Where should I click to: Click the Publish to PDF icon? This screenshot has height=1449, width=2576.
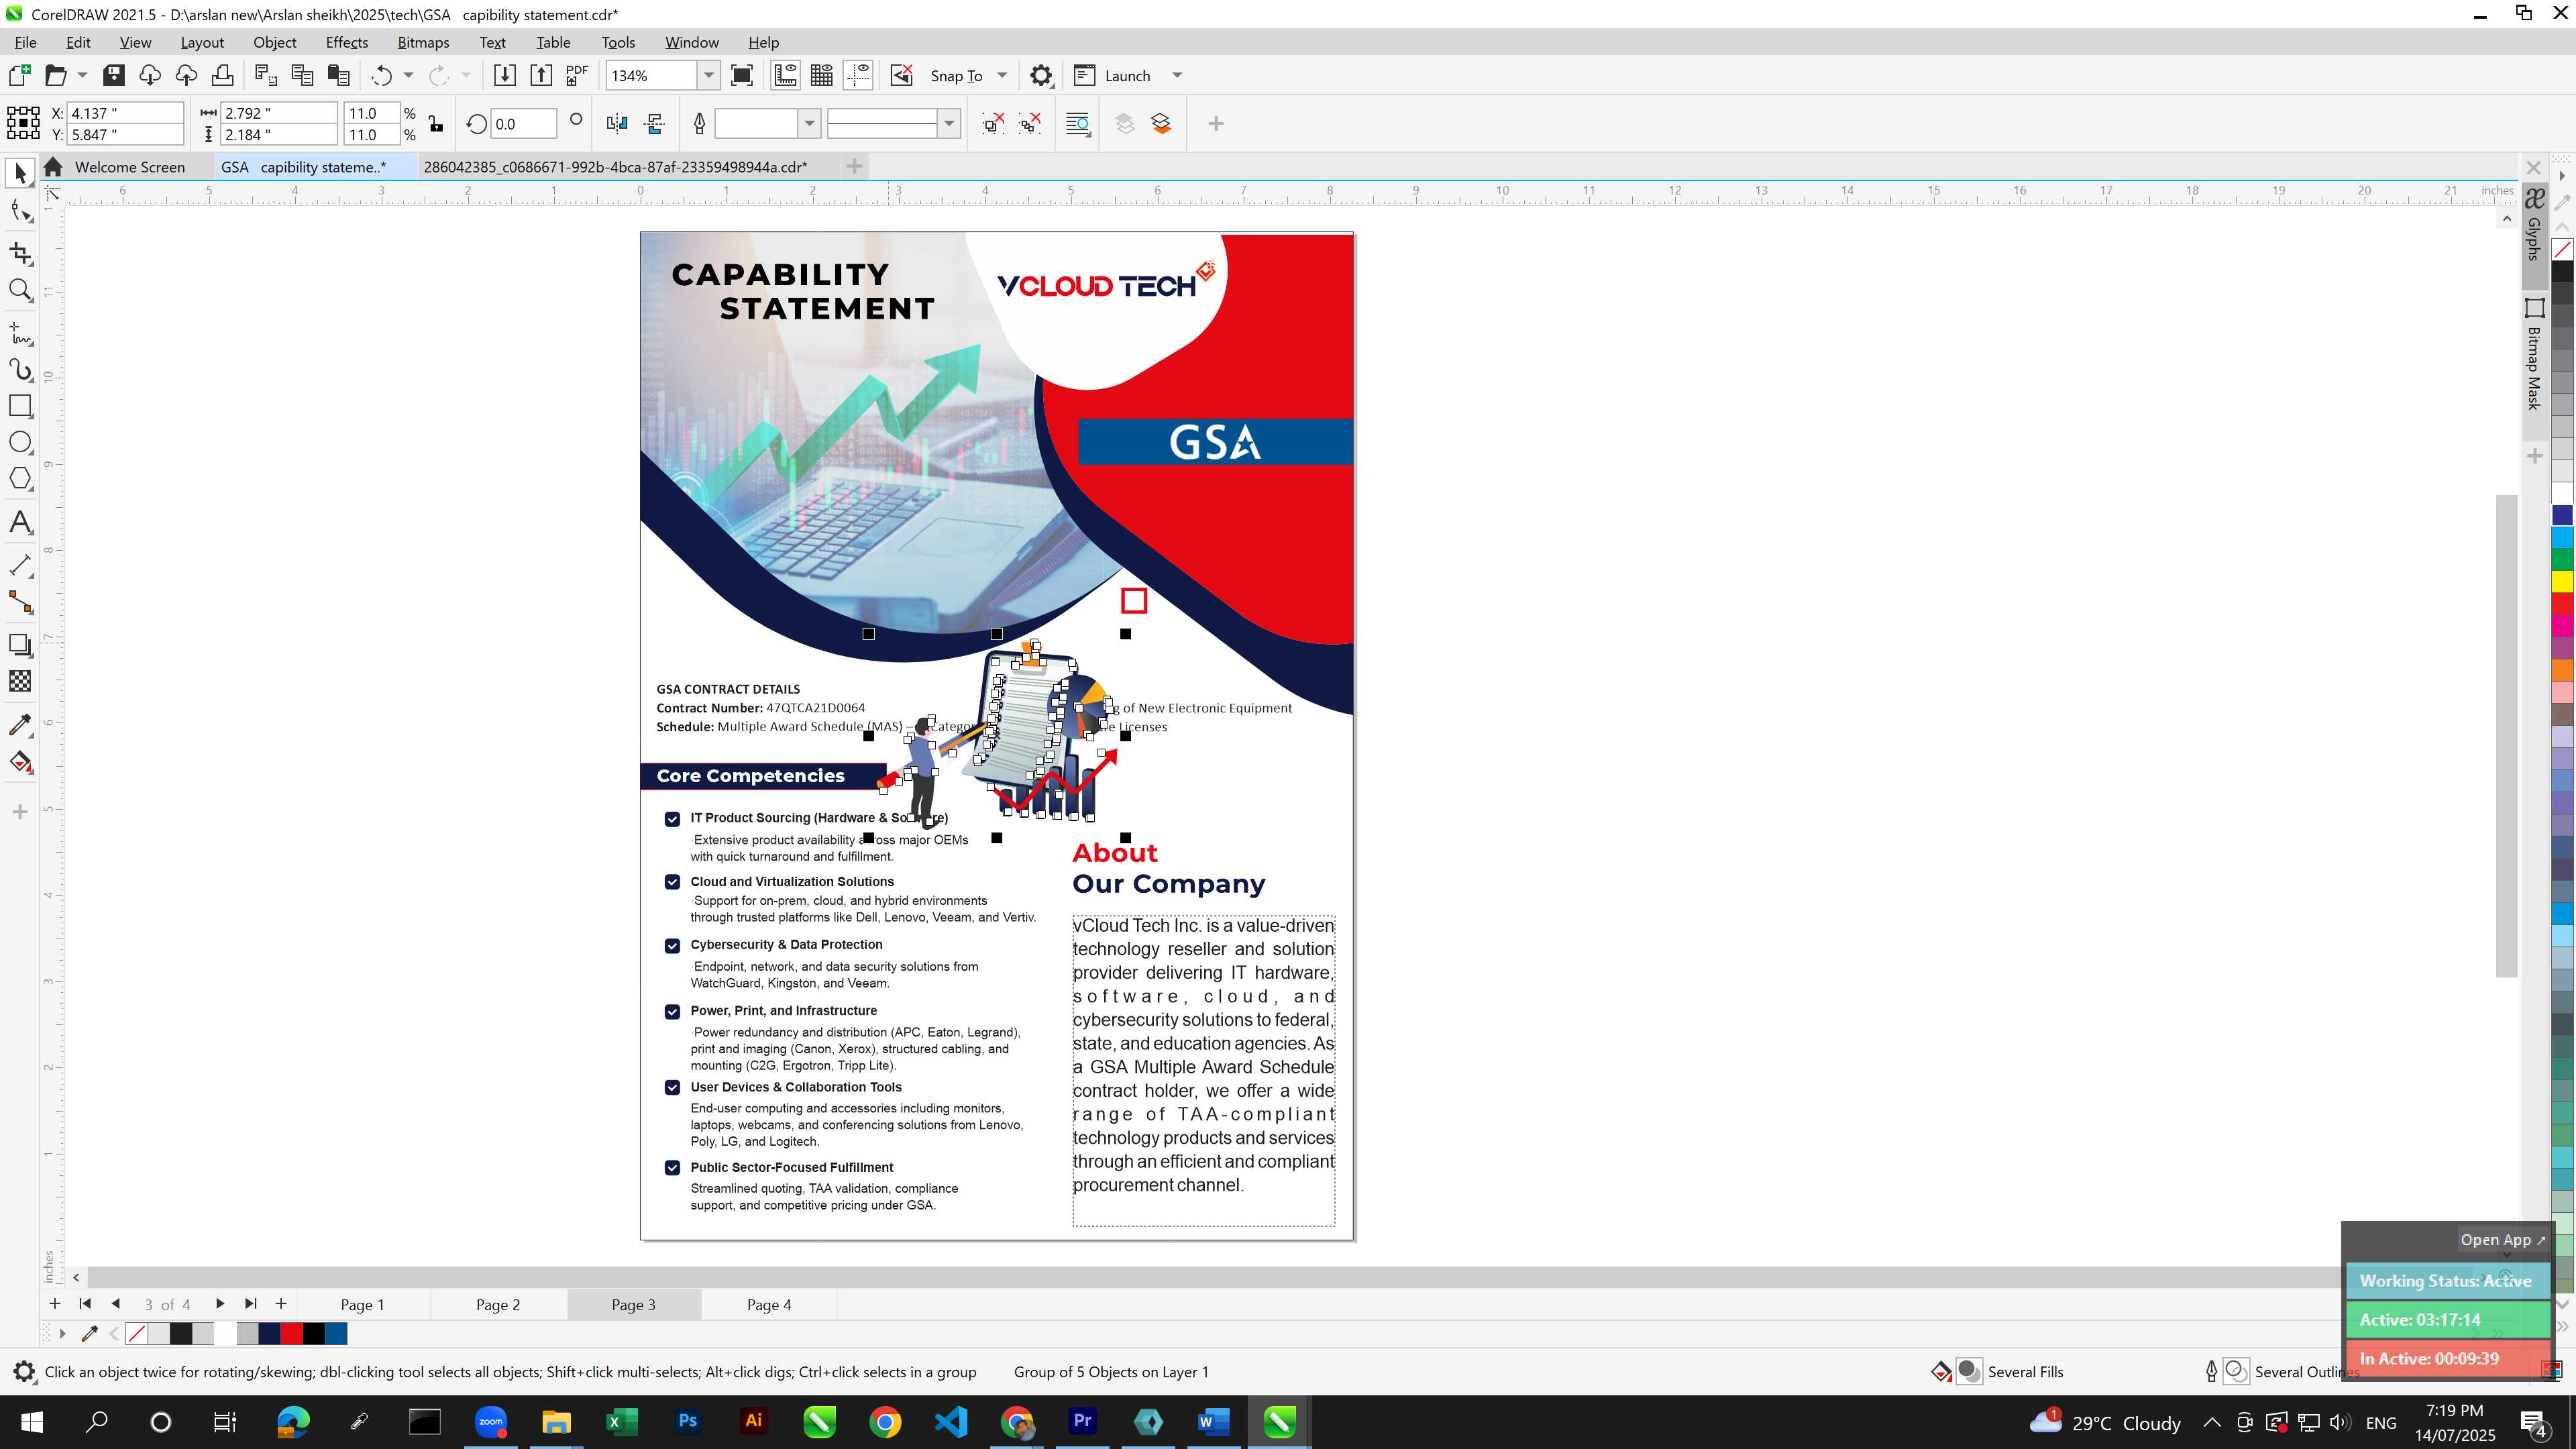tap(577, 75)
